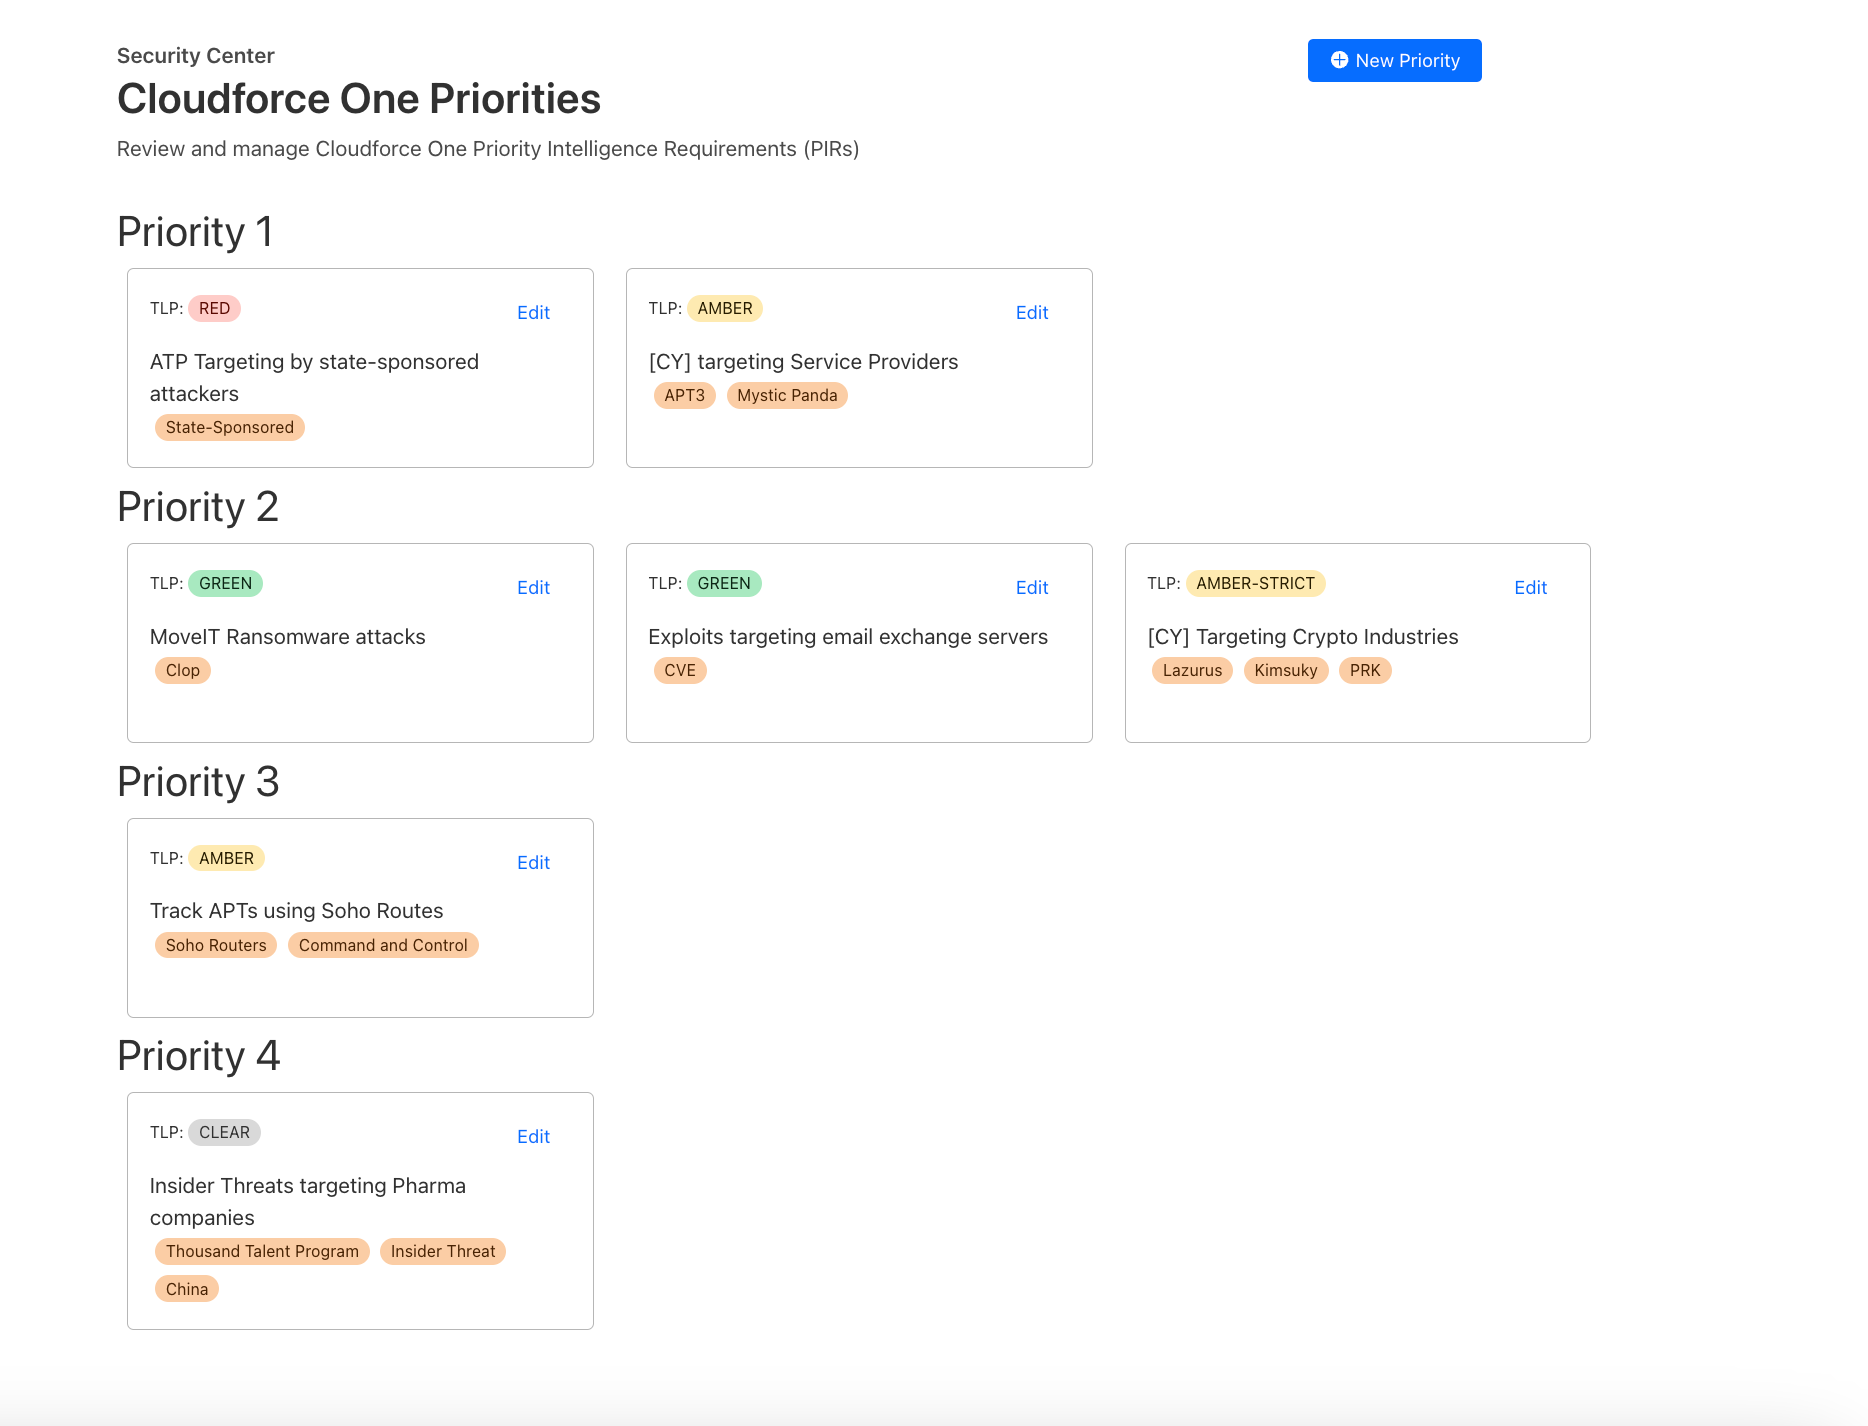Click the Priority 2 heading

198,507
